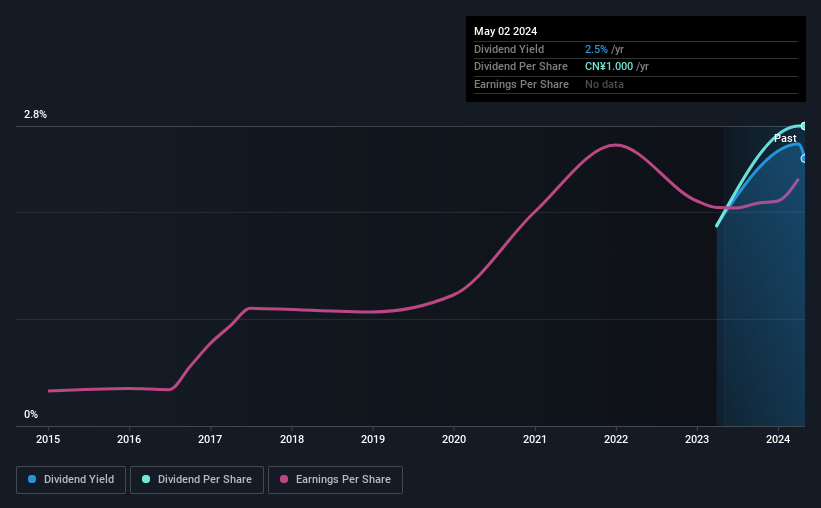The image size is (821, 508).
Task: Click the 0% y-axis label
Action: point(31,414)
